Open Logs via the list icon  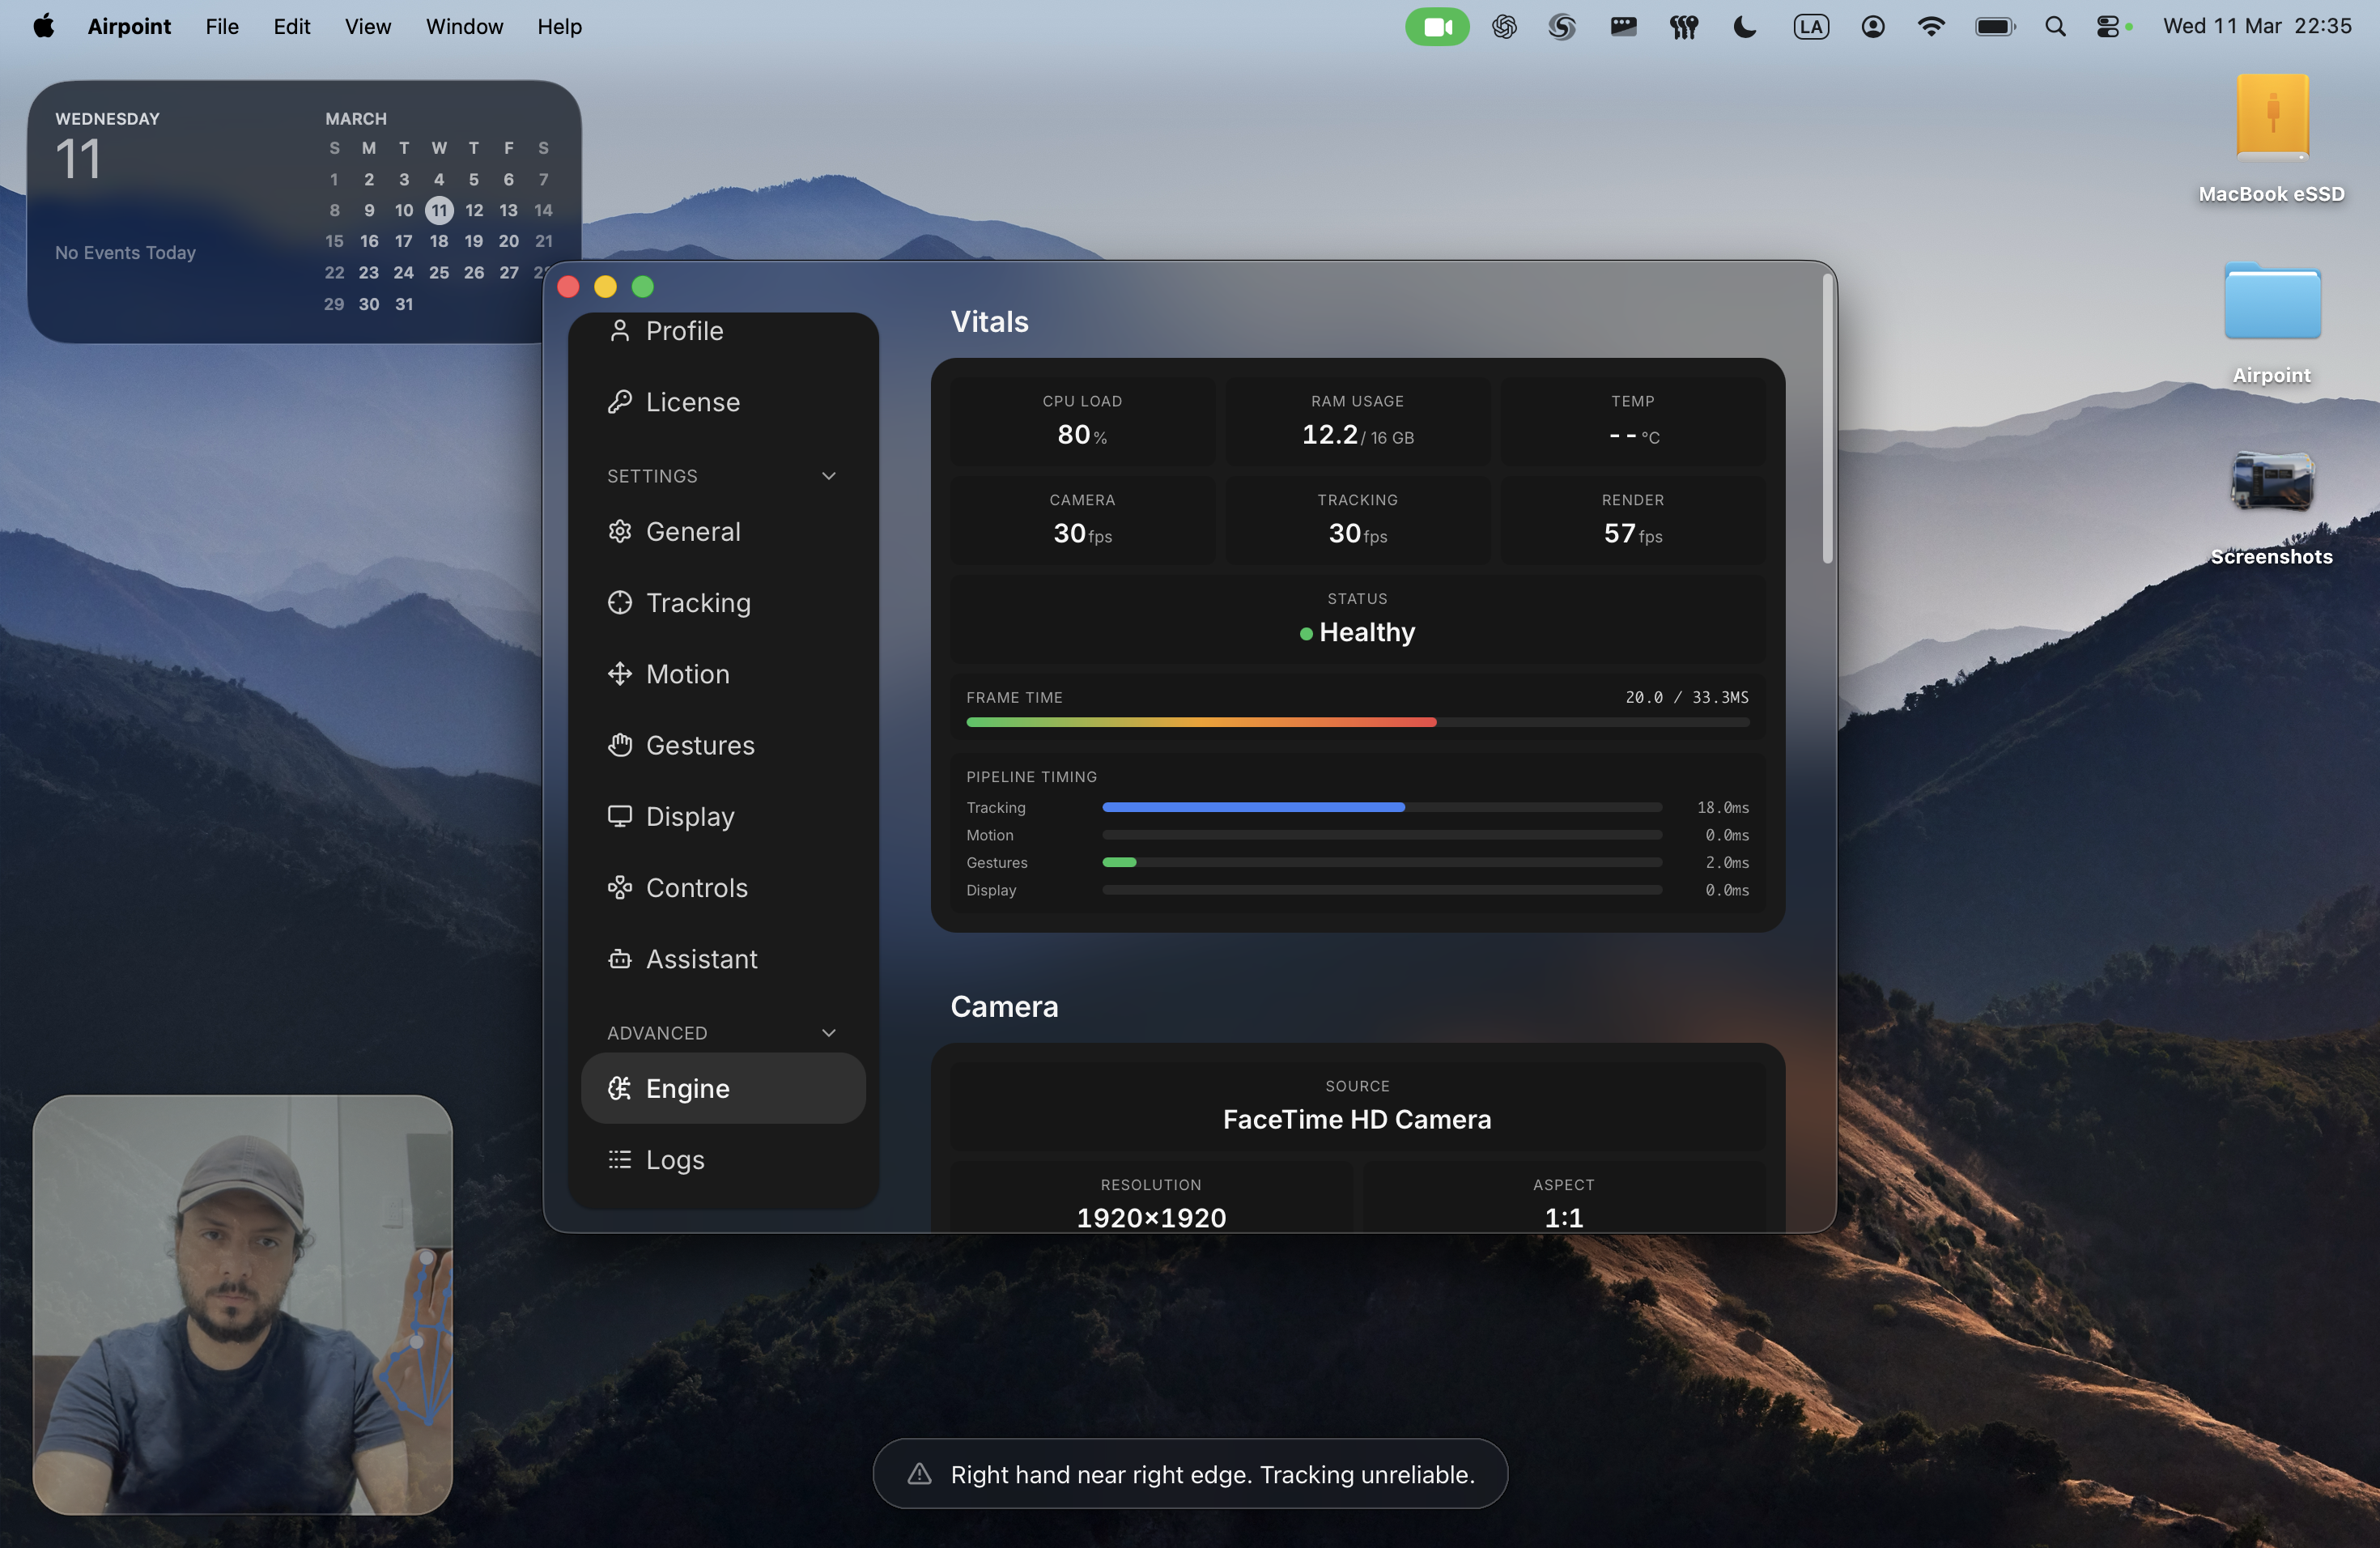click(x=619, y=1159)
